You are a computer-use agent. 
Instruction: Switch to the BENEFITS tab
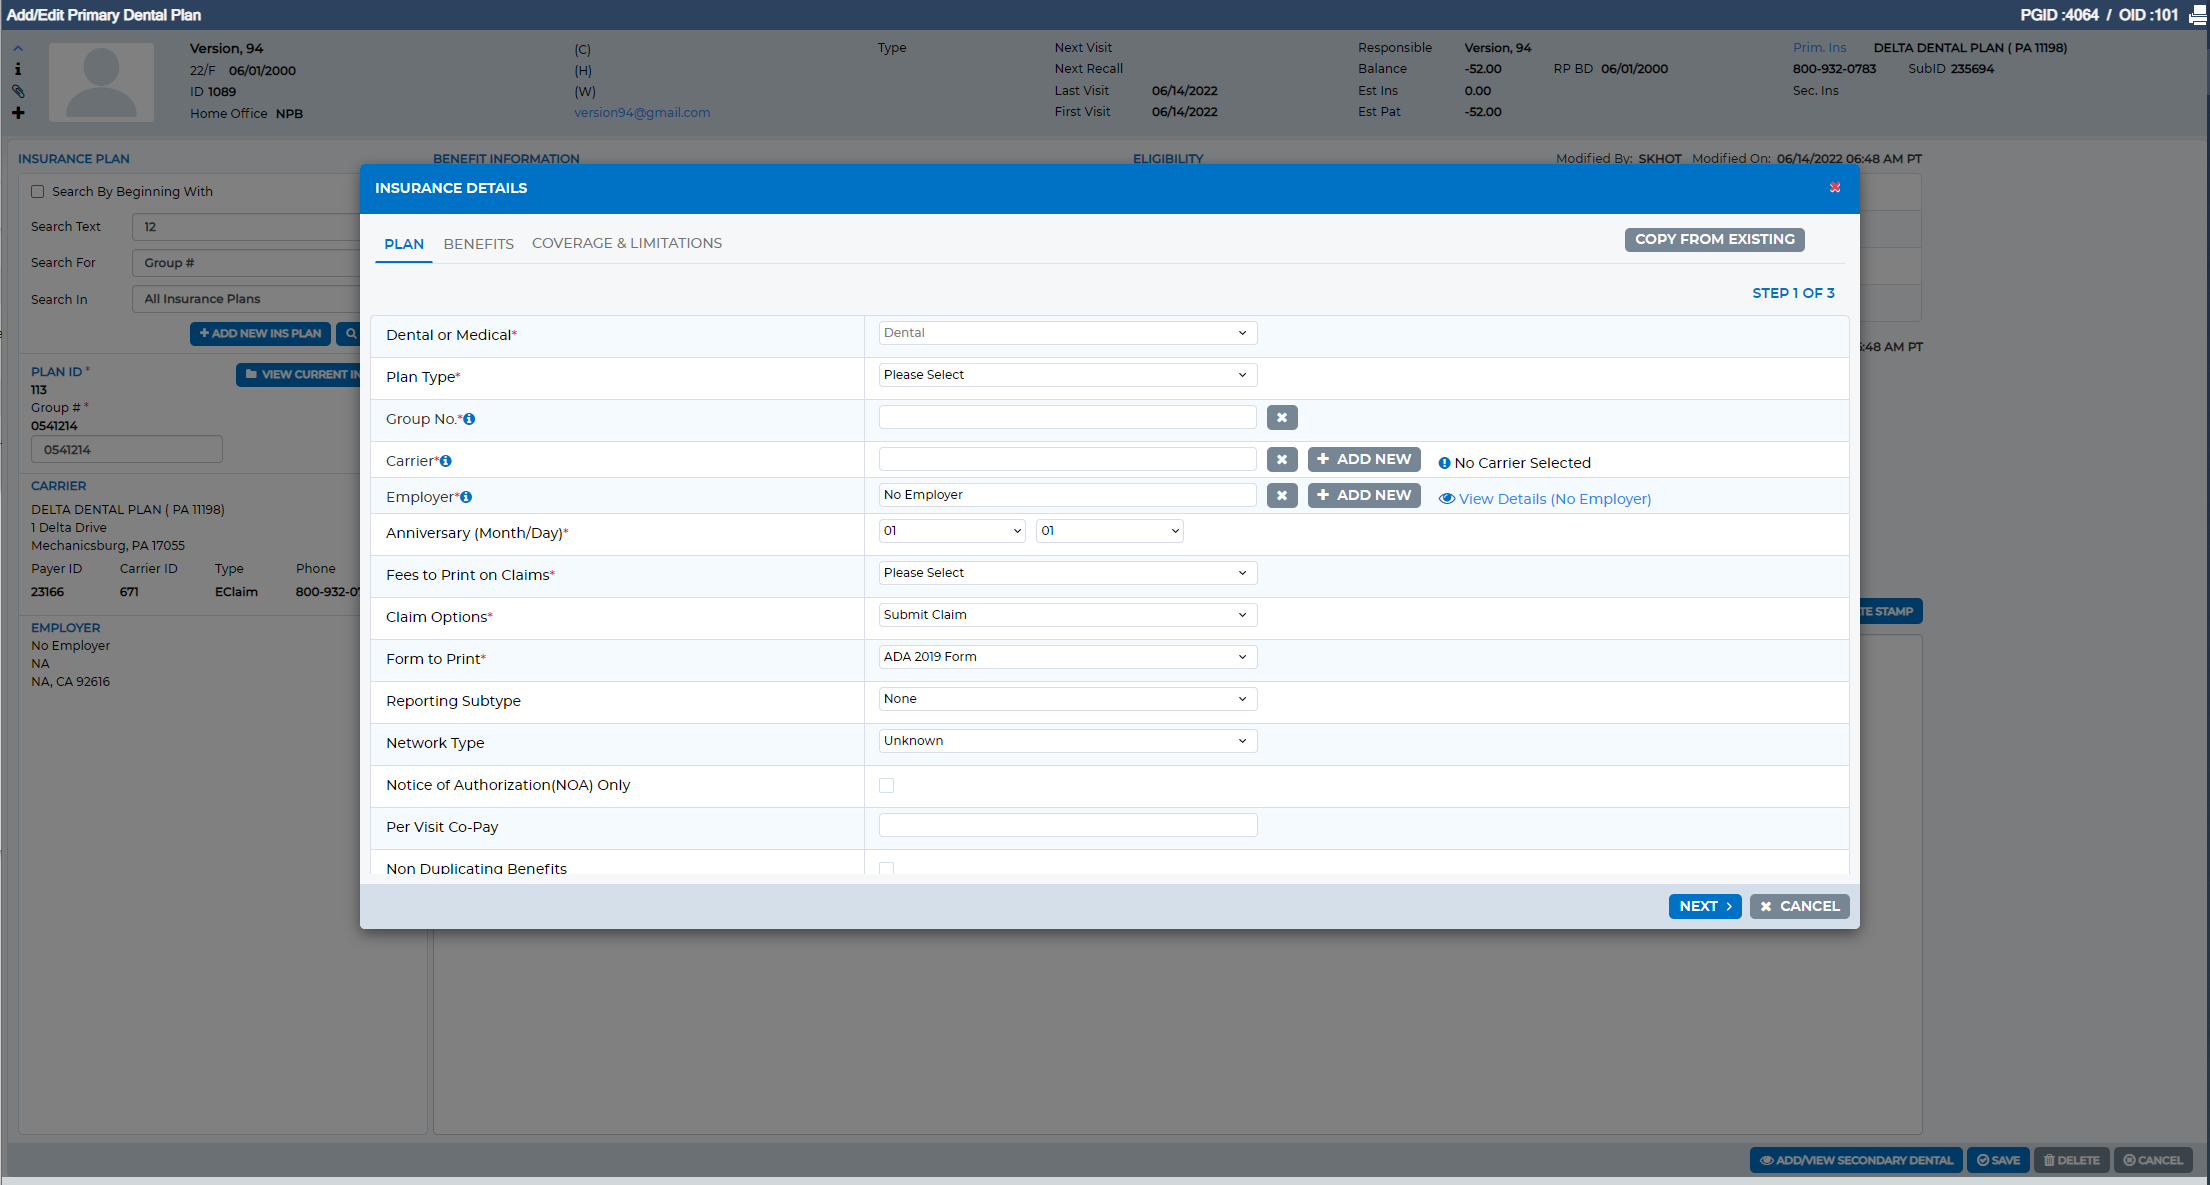coord(479,244)
